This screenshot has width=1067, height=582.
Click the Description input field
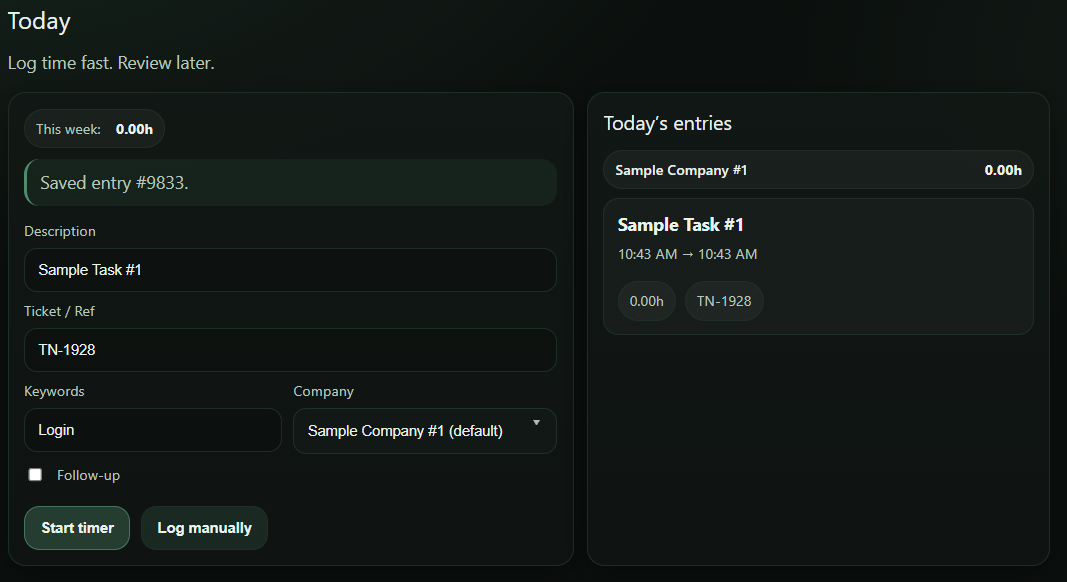click(x=290, y=270)
